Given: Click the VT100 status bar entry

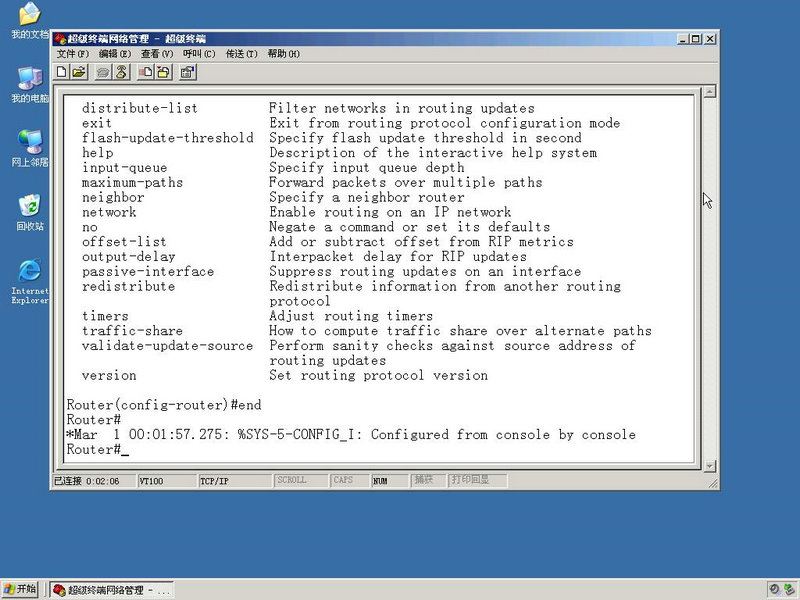Looking at the screenshot, I should [x=166, y=481].
